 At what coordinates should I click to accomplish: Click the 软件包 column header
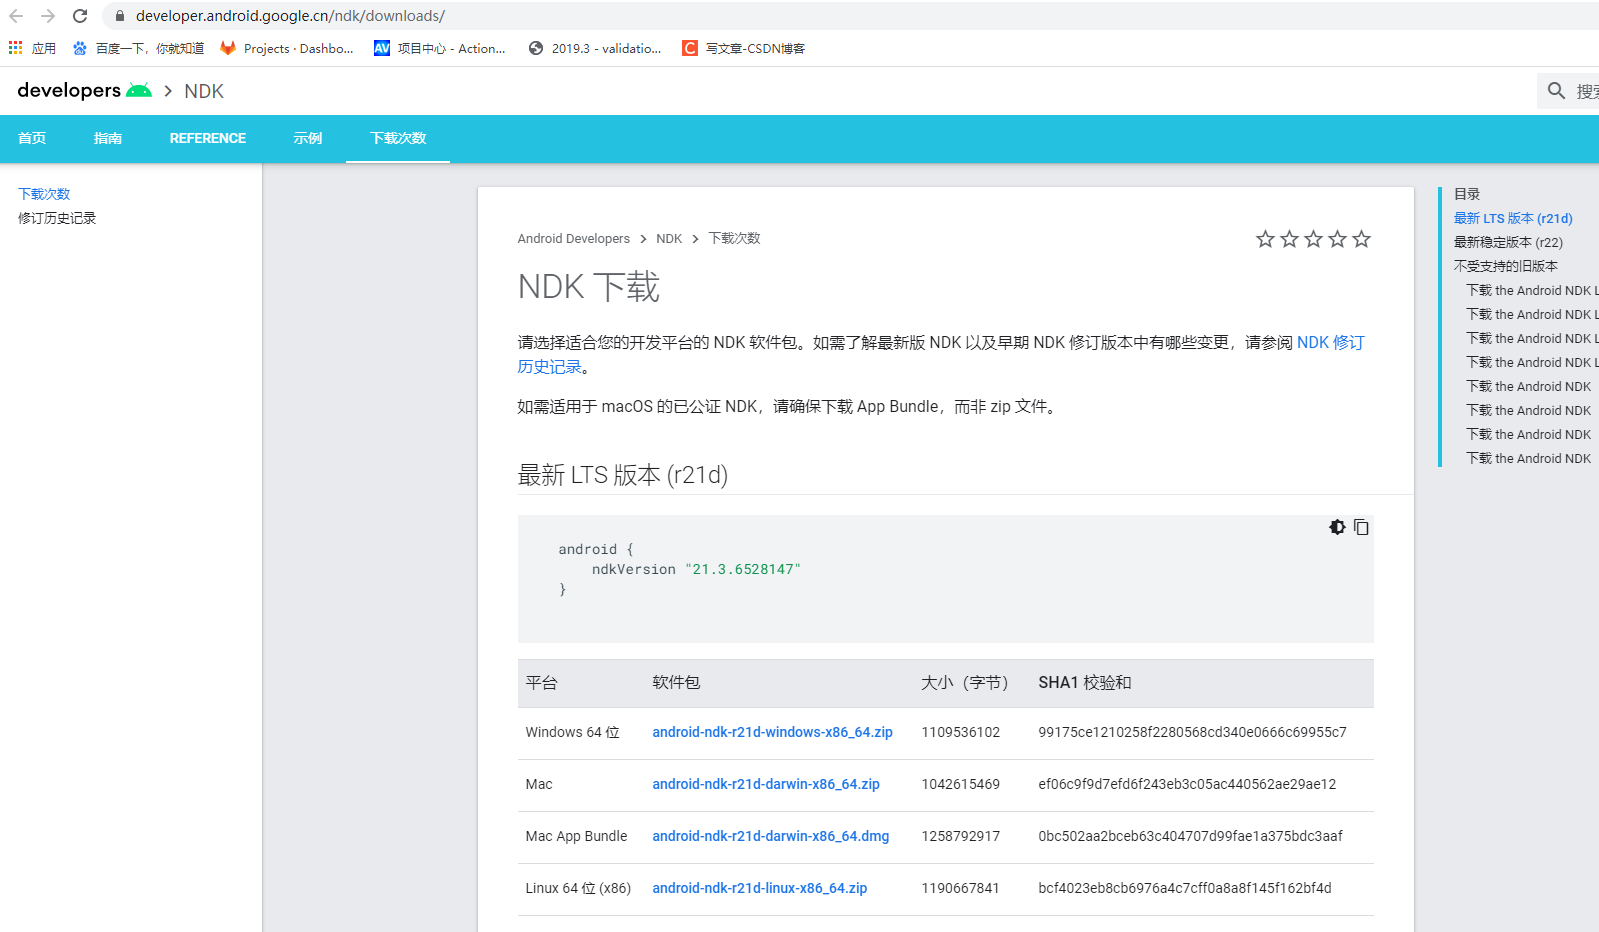(x=676, y=683)
